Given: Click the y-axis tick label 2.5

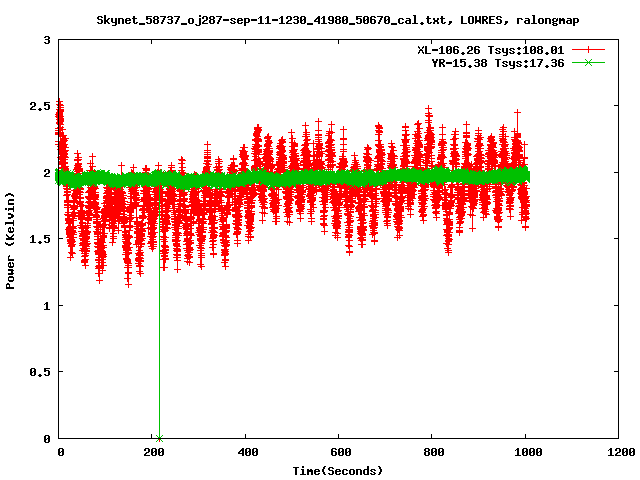Looking at the screenshot, I should (40, 106).
